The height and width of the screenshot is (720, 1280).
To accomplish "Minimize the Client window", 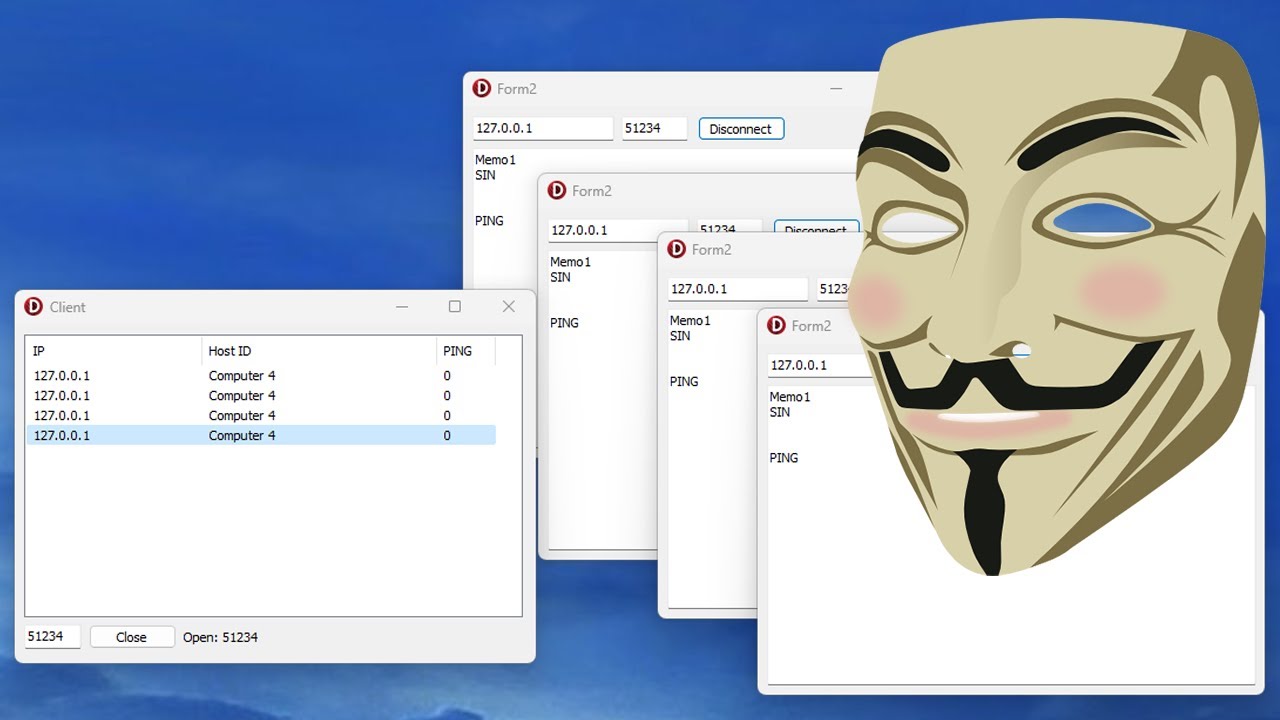I will pyautogui.click(x=402, y=307).
